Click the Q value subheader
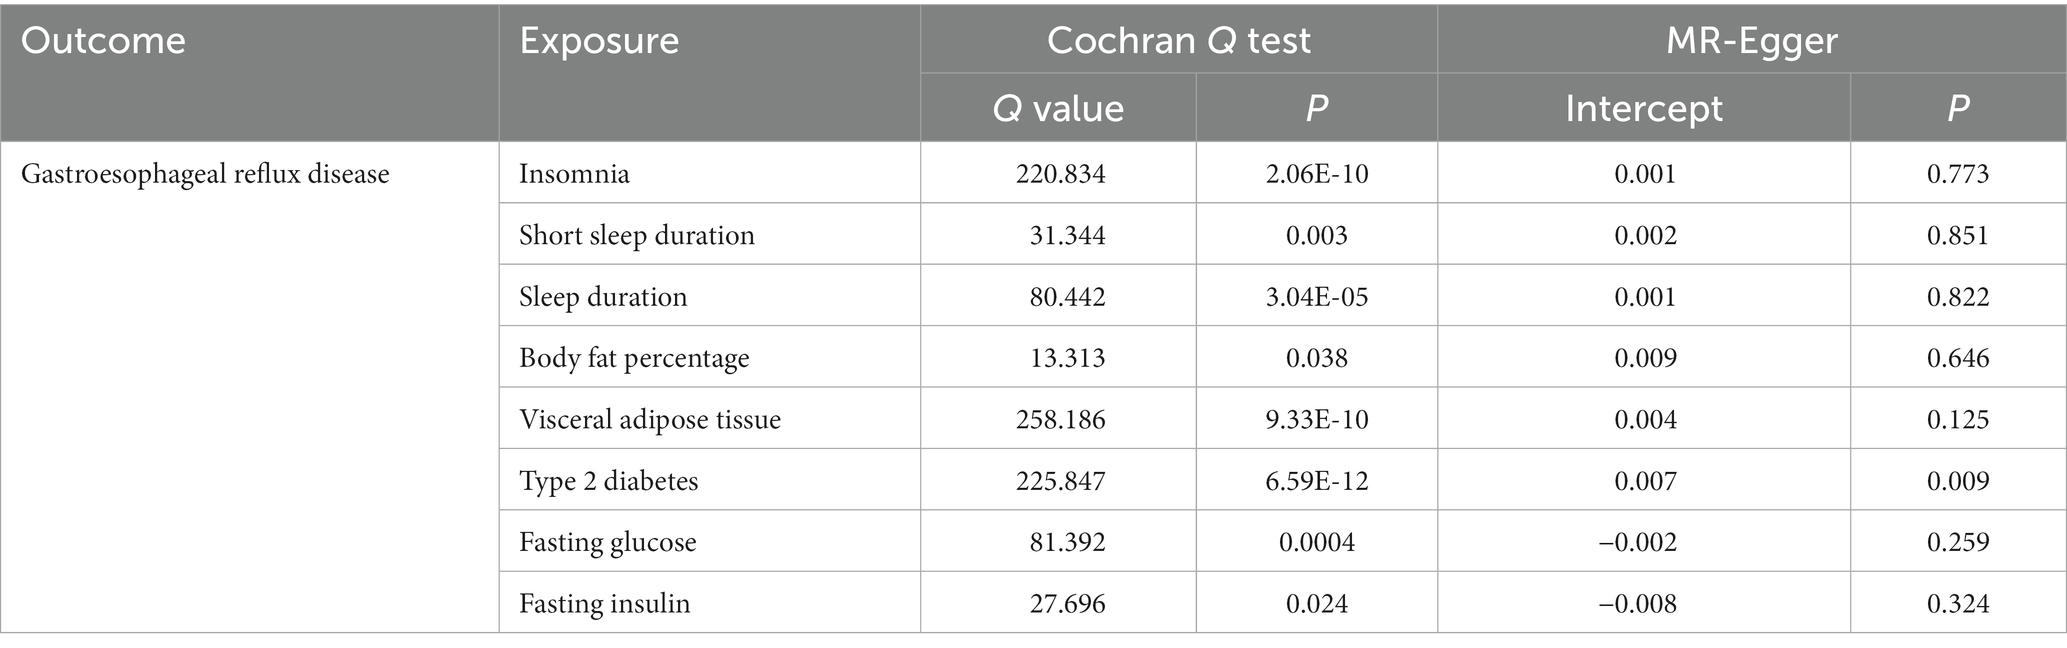Image resolution: width=2067 pixels, height=648 pixels. coord(1057,108)
